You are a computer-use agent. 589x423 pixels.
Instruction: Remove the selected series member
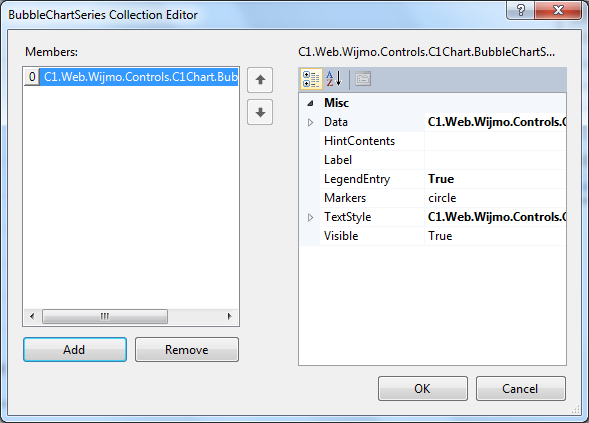pyautogui.click(x=187, y=349)
